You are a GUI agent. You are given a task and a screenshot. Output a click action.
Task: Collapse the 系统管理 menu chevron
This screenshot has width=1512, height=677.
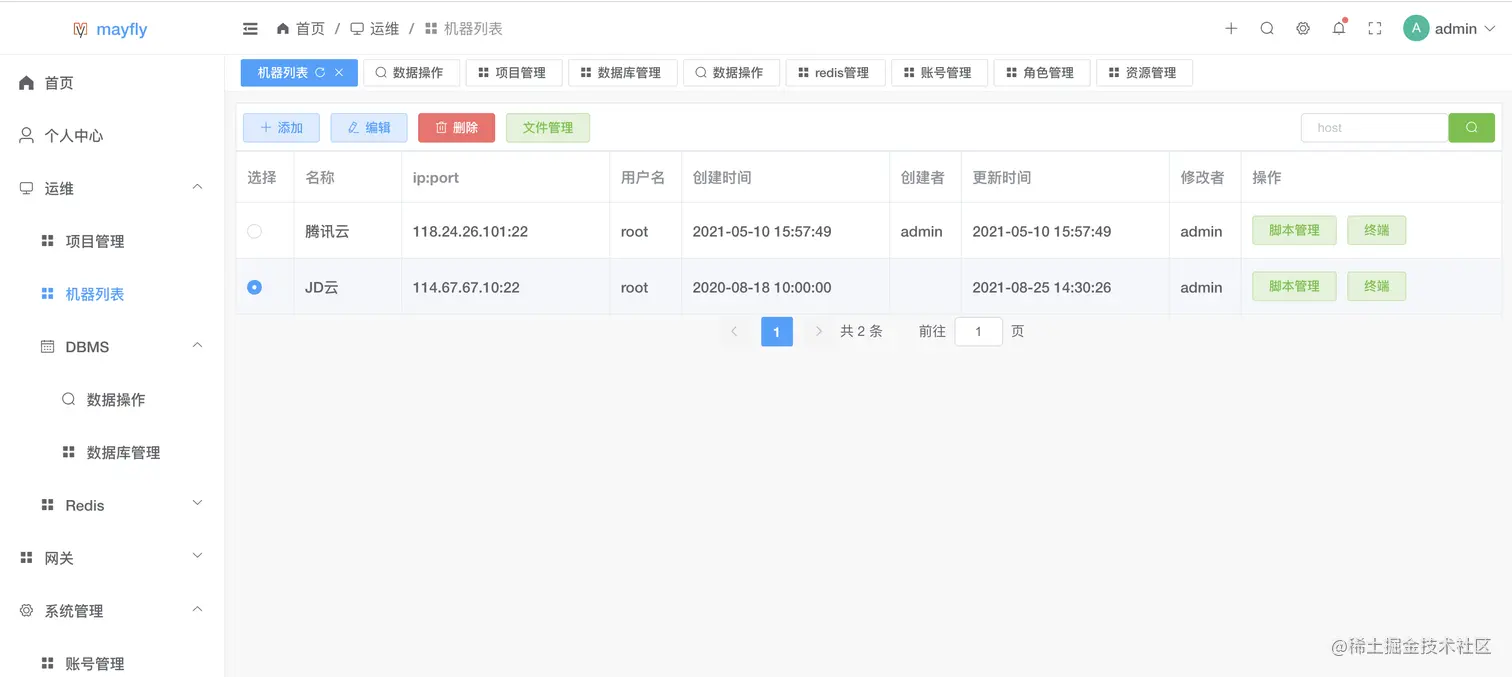[x=198, y=609]
